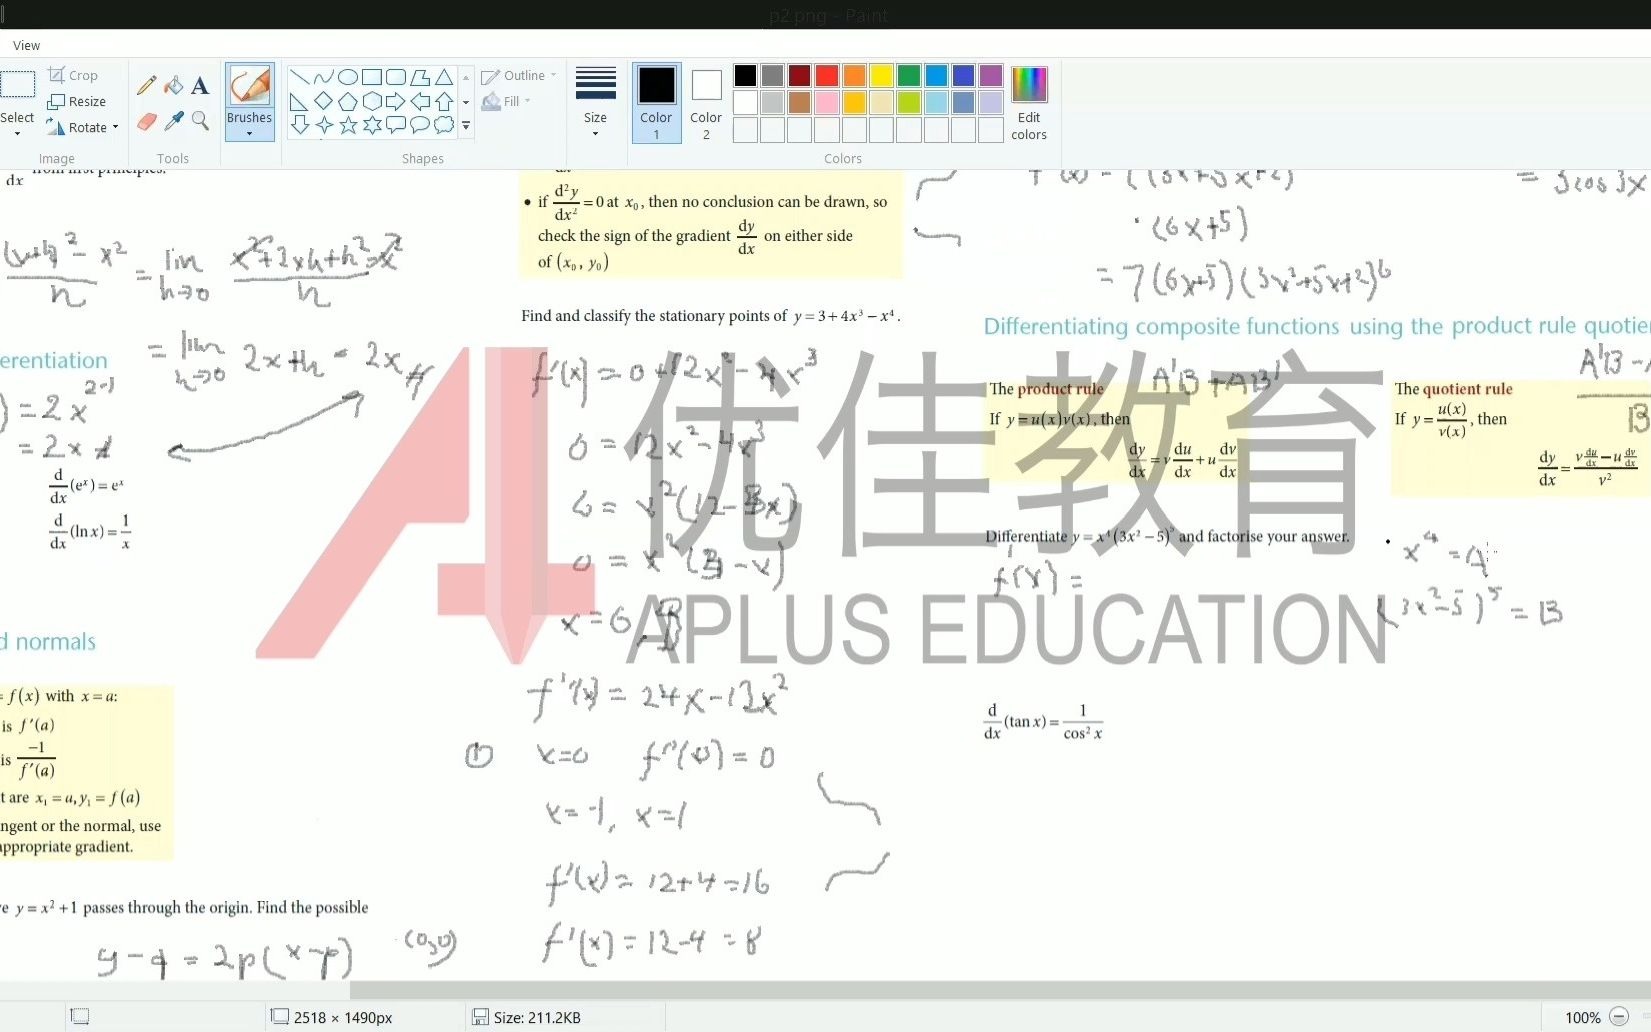Click the zoom out minus button
This screenshot has height=1032, width=1651.
[1620, 1017]
